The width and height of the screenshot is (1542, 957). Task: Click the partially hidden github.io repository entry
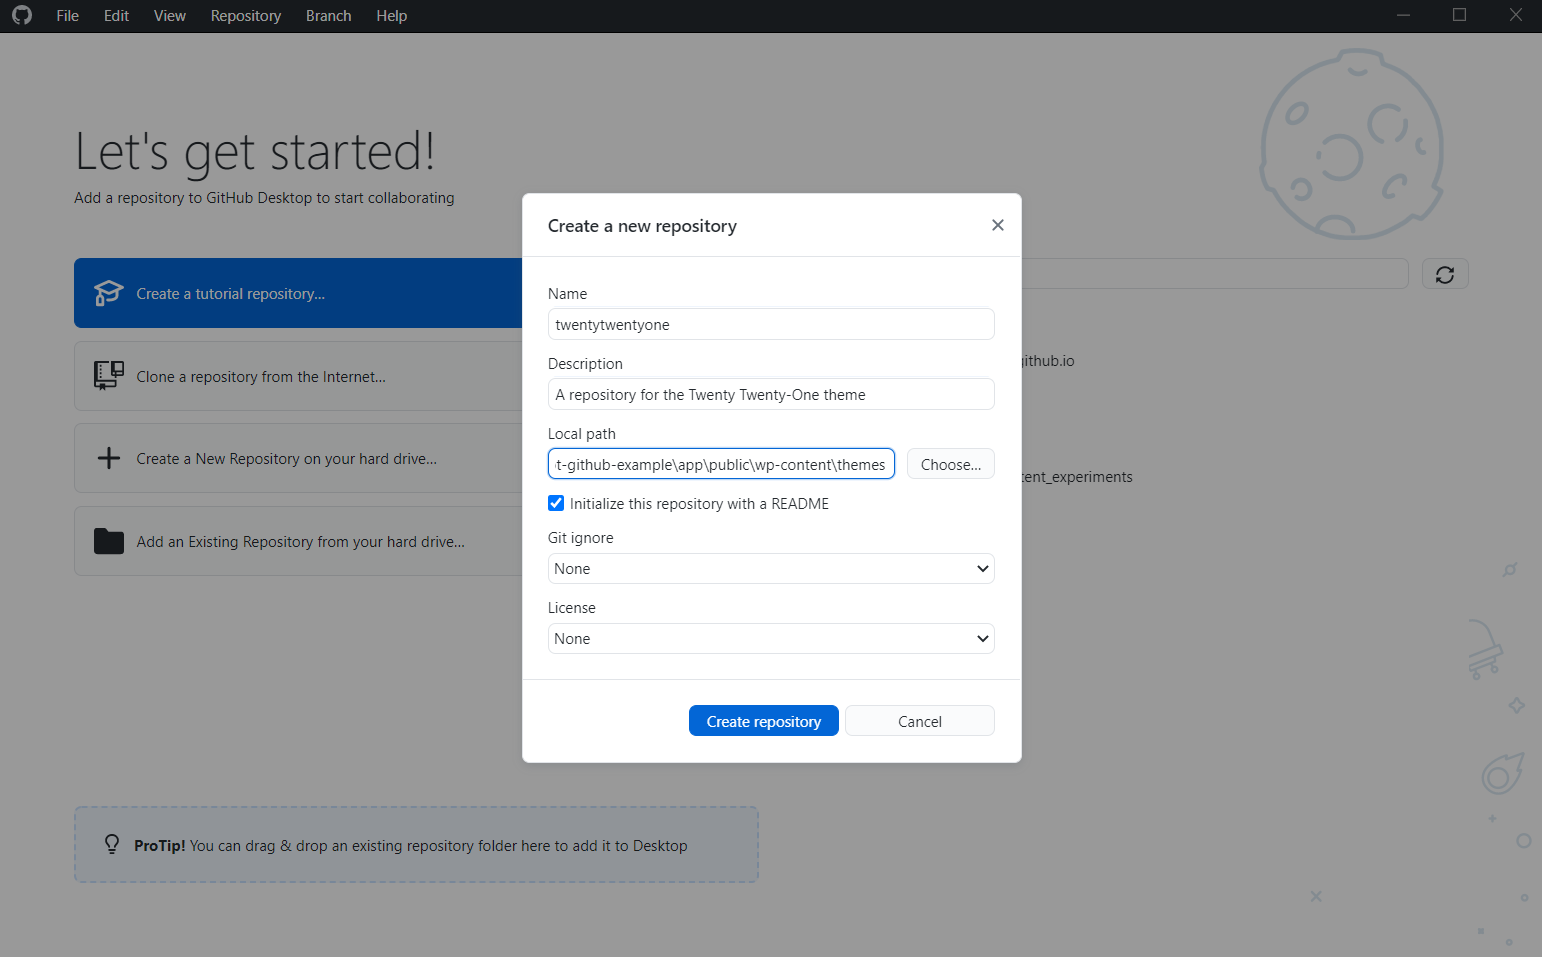(1048, 361)
